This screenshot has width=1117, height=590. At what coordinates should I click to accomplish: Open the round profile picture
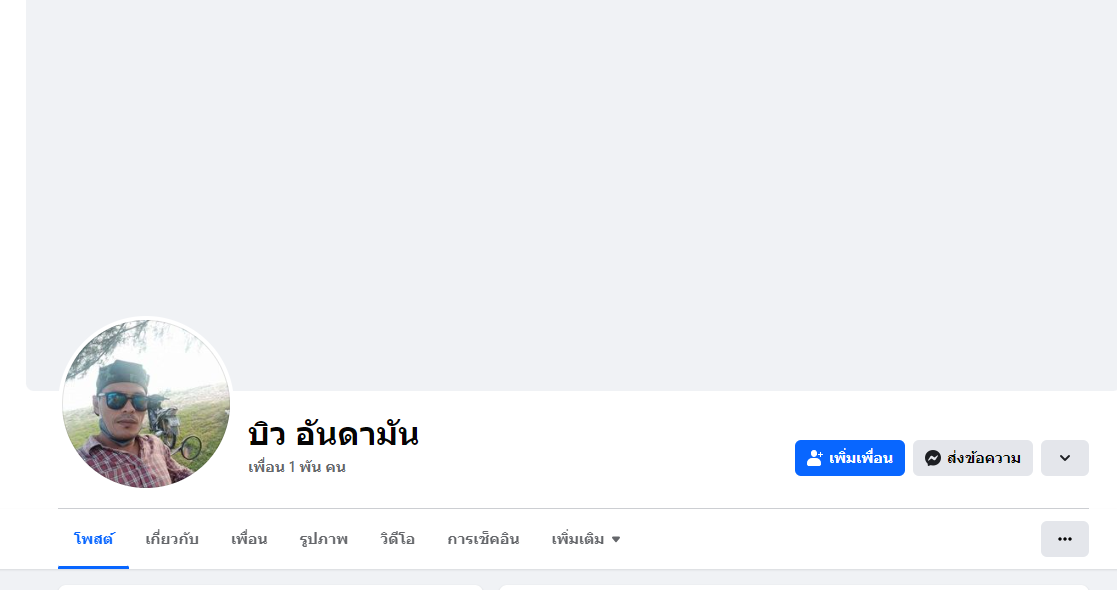[146, 404]
